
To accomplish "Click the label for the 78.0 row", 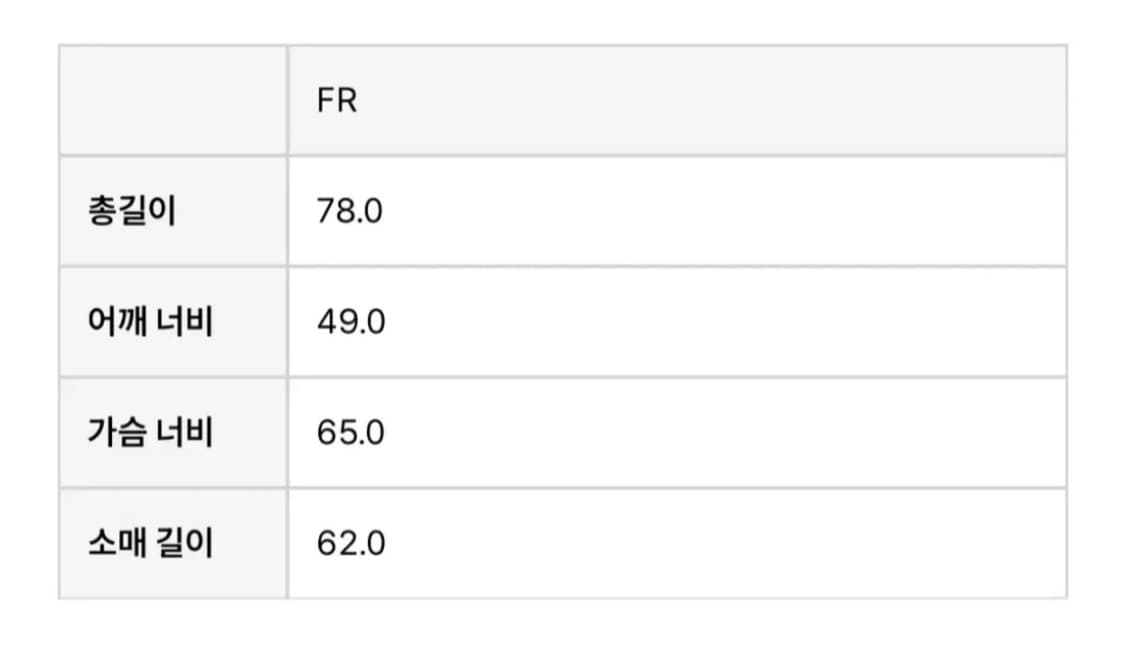I will [x=132, y=212].
